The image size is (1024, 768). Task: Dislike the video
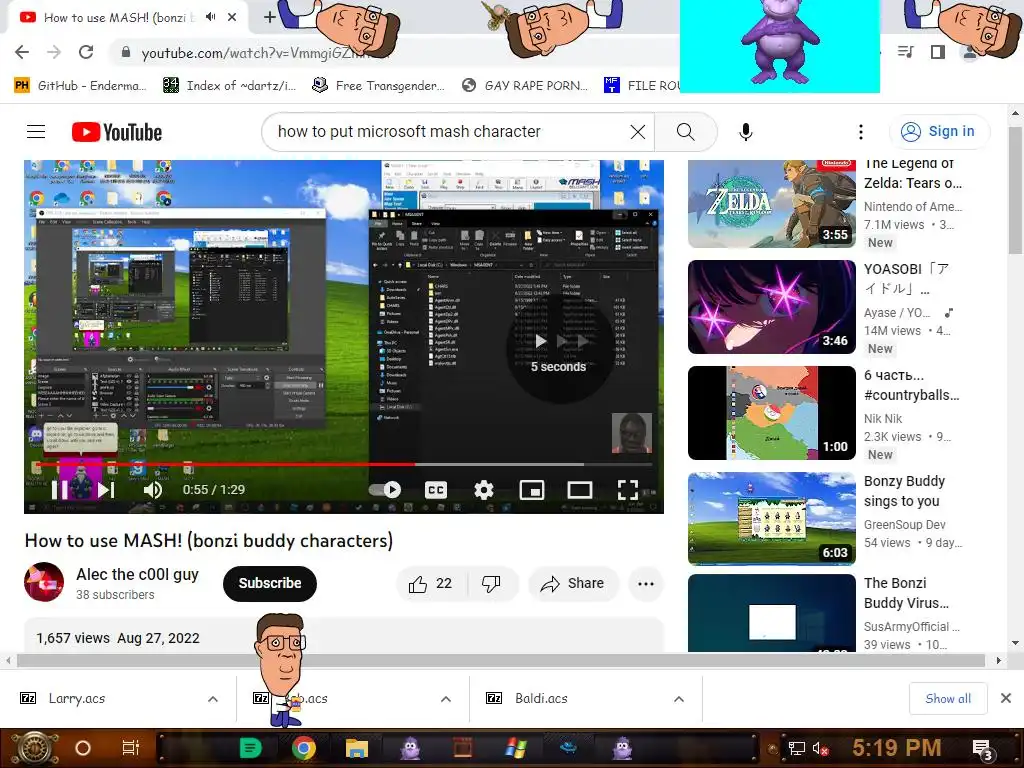pyautogui.click(x=491, y=584)
